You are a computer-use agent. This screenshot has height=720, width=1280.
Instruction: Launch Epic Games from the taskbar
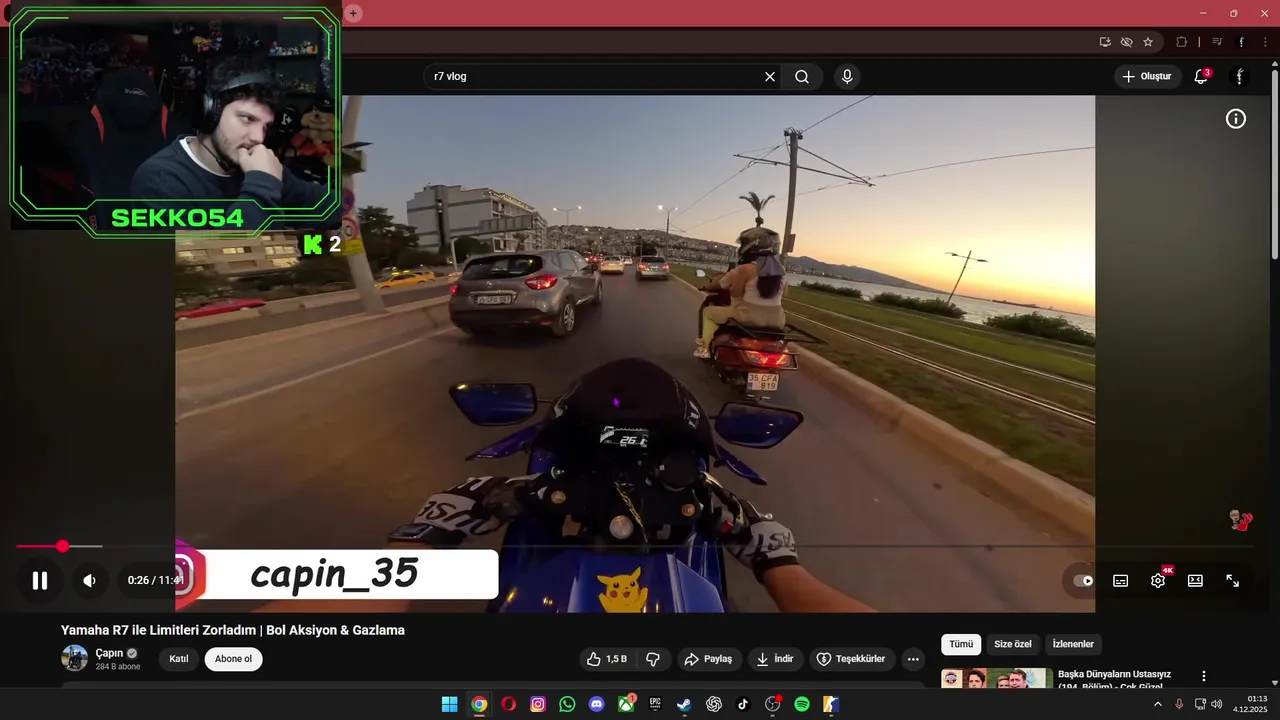[655, 704]
